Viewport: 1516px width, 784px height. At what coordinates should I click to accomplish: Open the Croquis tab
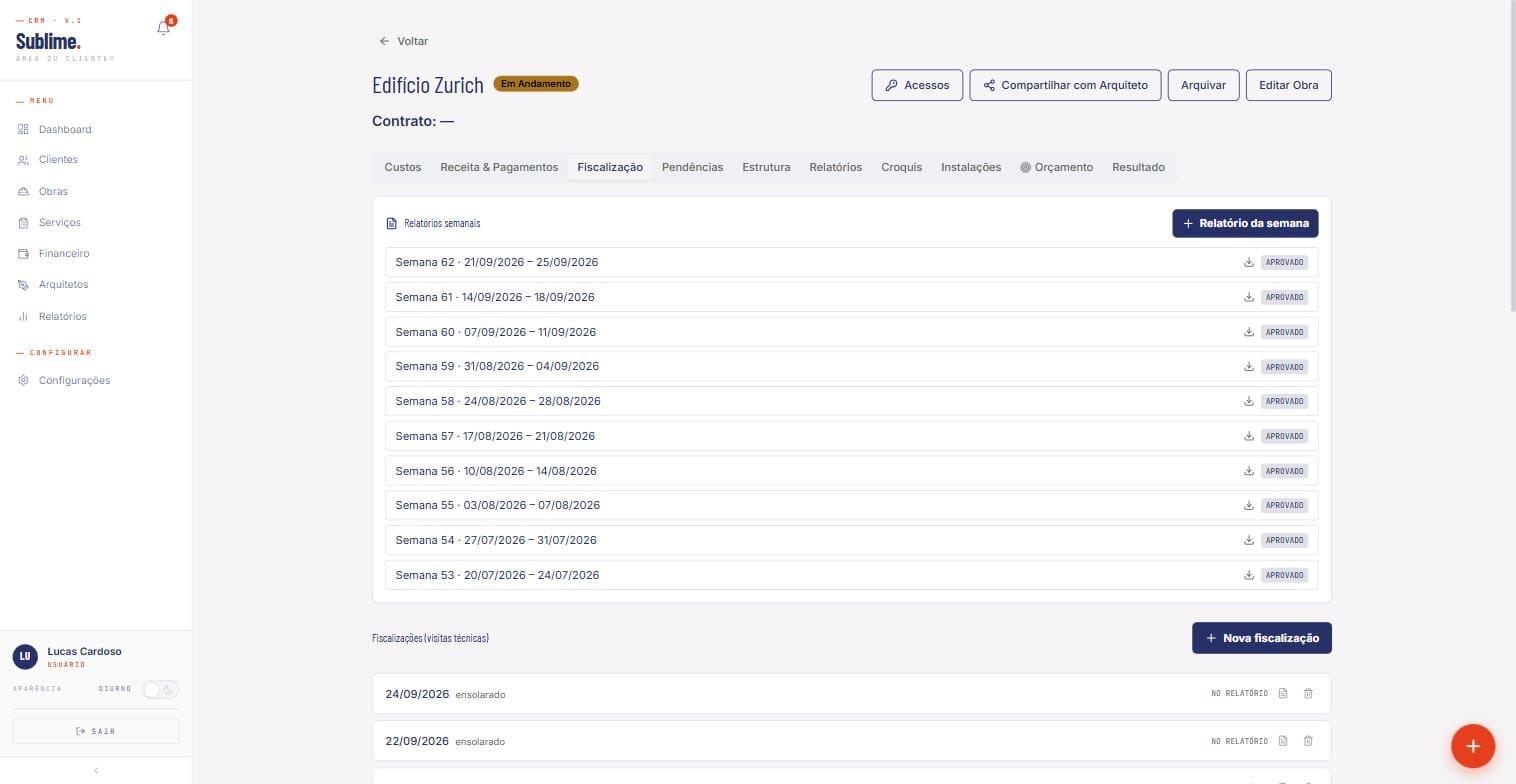901,167
